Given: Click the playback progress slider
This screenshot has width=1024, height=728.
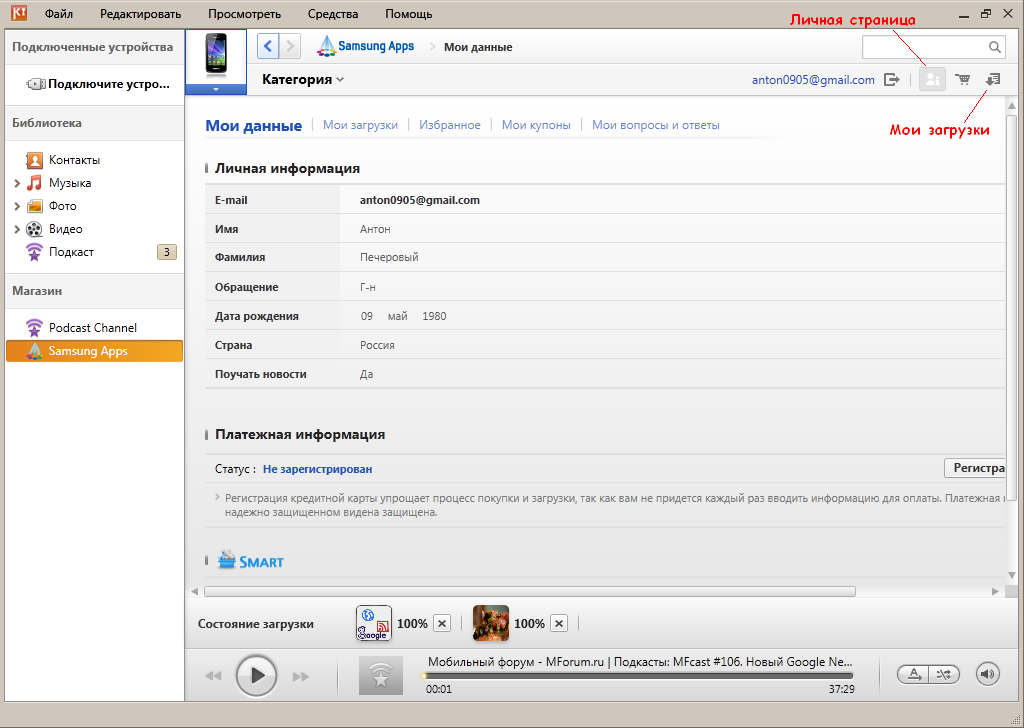Looking at the screenshot, I should (638, 676).
